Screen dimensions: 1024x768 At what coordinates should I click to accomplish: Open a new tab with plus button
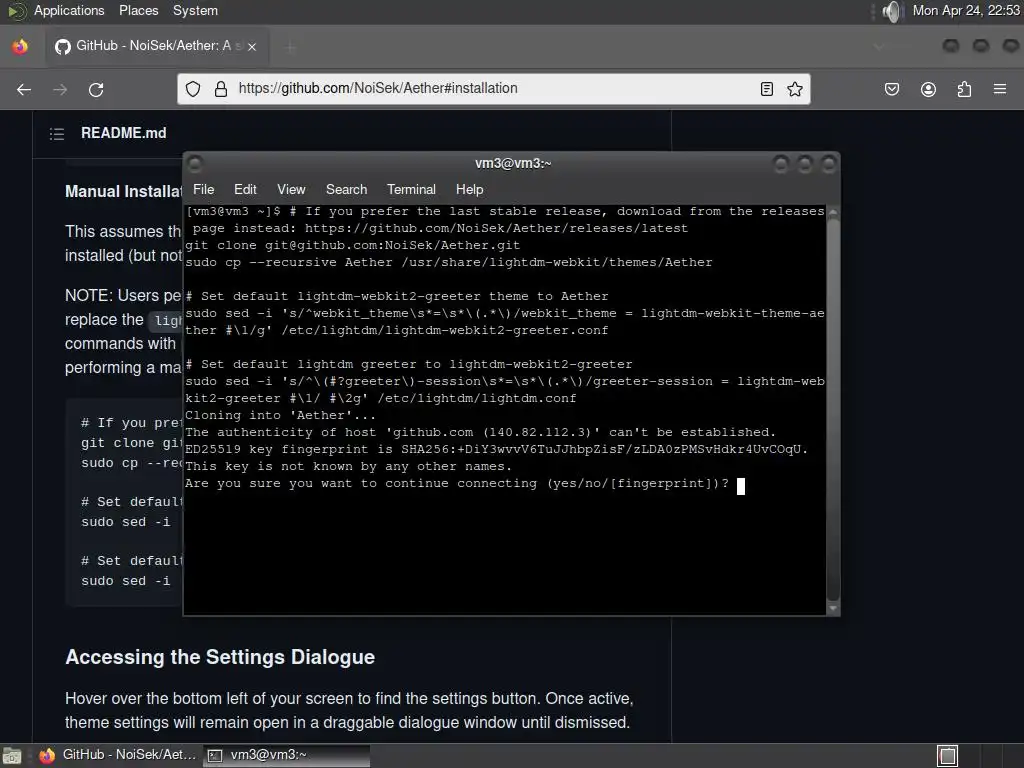click(x=291, y=46)
